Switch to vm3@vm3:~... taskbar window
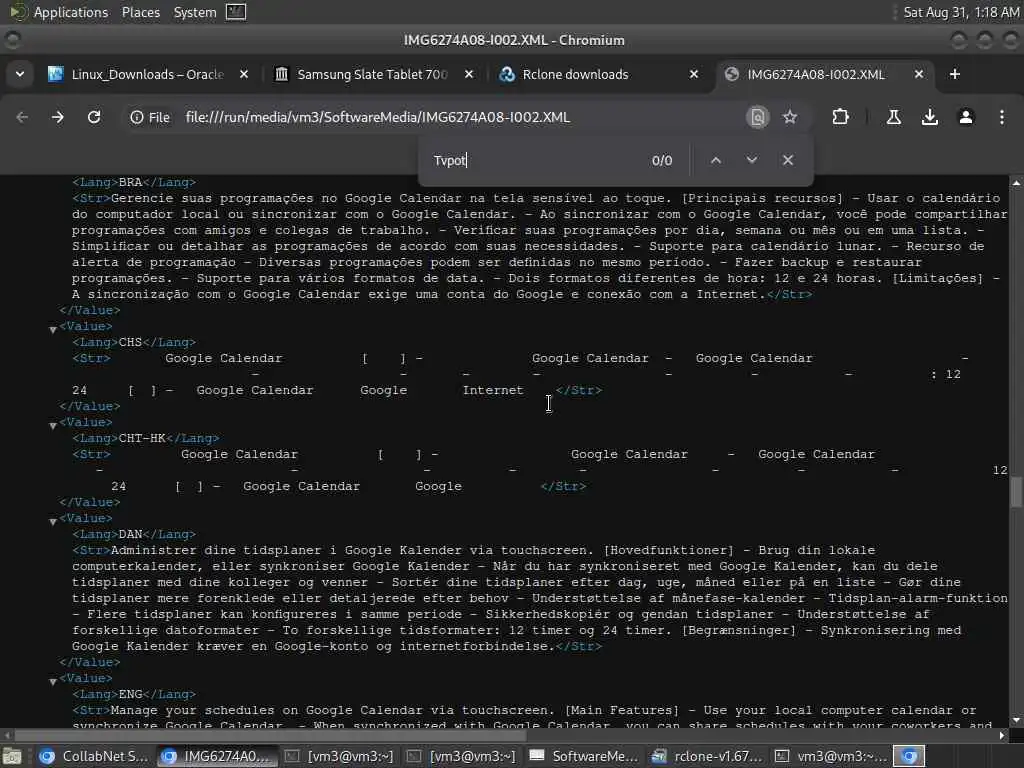Viewport: 1024px width, 768px height. [828, 756]
